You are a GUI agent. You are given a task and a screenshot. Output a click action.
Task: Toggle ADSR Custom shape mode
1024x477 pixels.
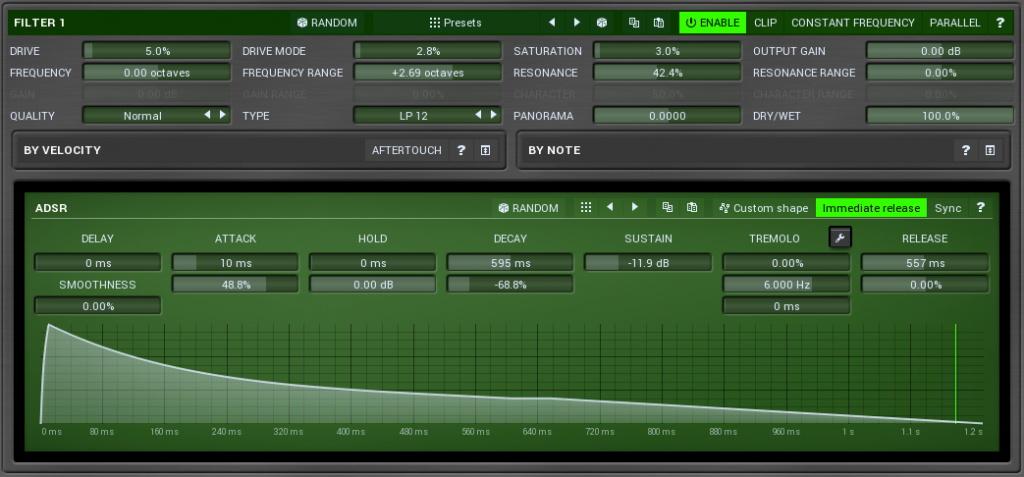click(763, 208)
